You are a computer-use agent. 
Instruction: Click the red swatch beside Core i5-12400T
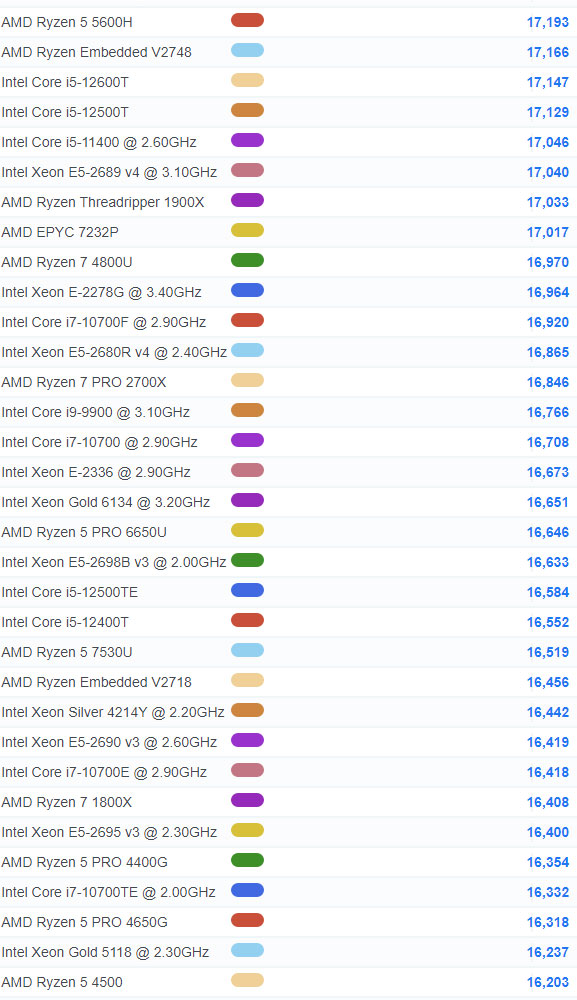pyautogui.click(x=247, y=620)
